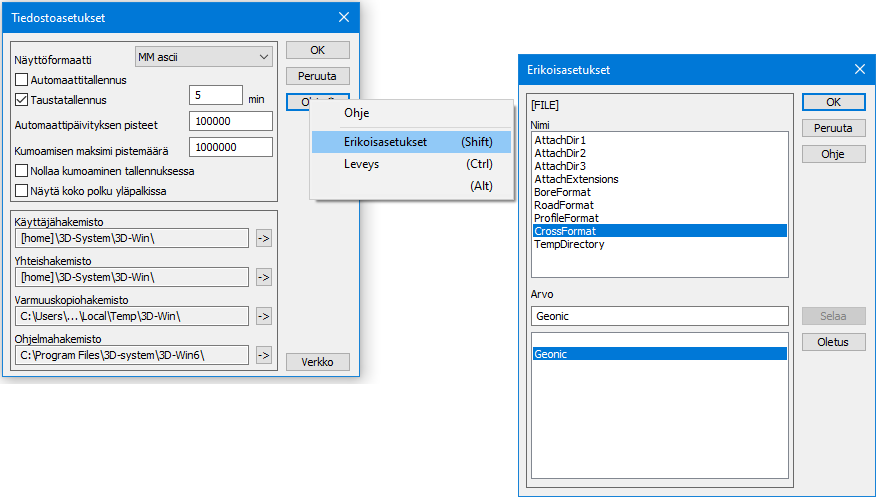Click the Taustatallennus minutes input field
Screen dimensions: 877x500
(x=215, y=96)
